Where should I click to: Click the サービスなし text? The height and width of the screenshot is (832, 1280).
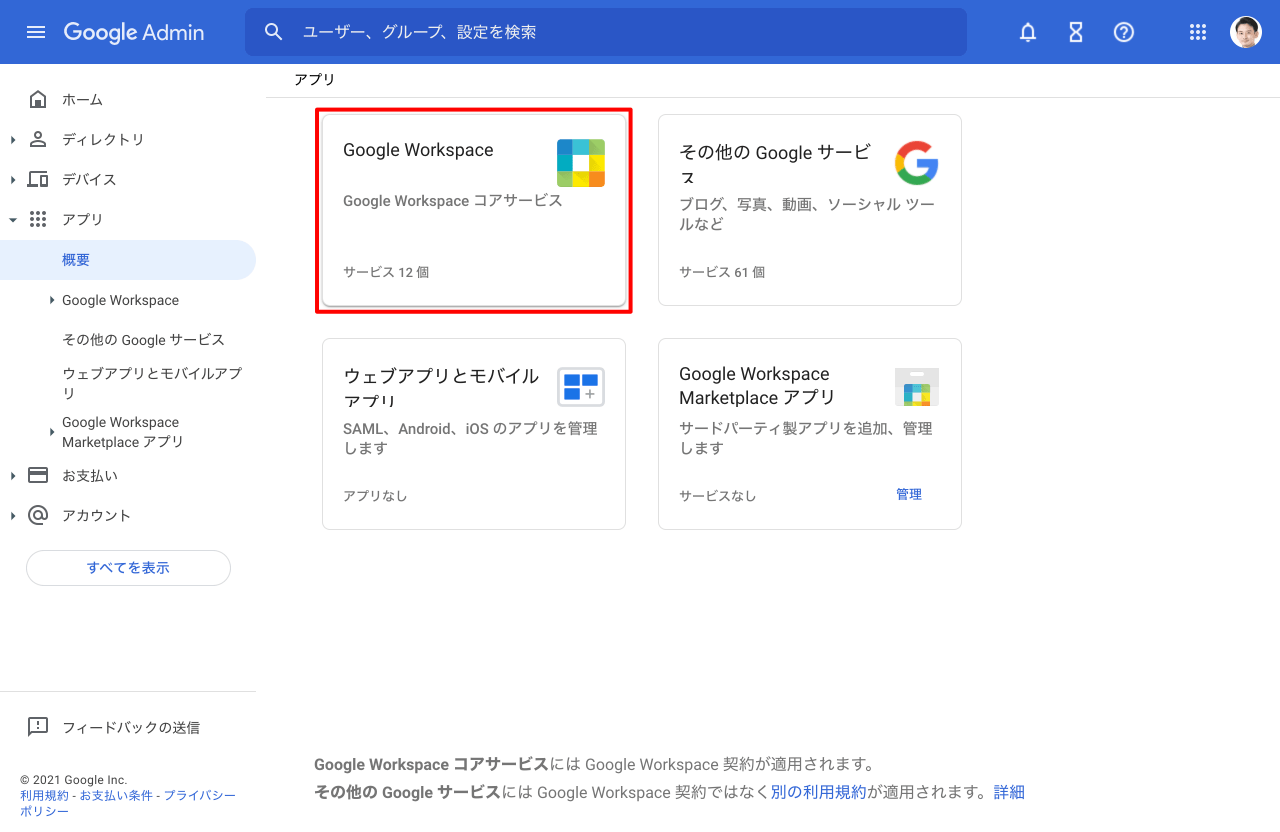[x=718, y=496]
